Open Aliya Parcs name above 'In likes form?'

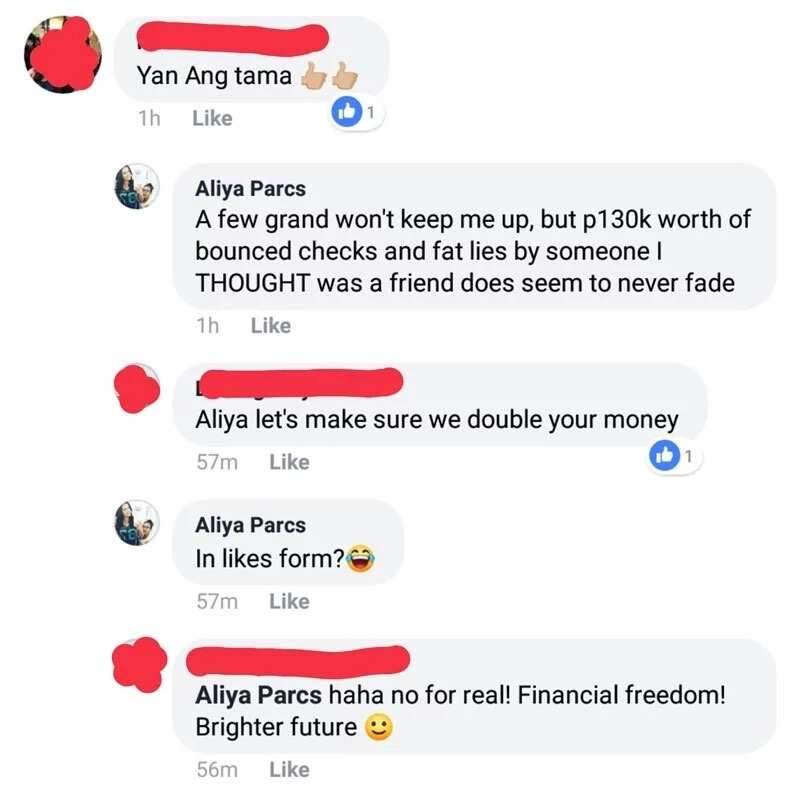point(251,525)
